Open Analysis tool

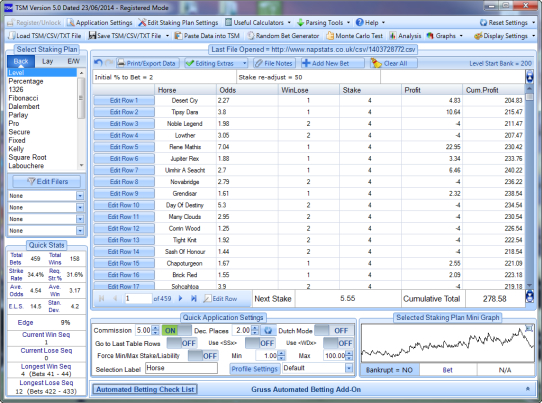(405, 36)
